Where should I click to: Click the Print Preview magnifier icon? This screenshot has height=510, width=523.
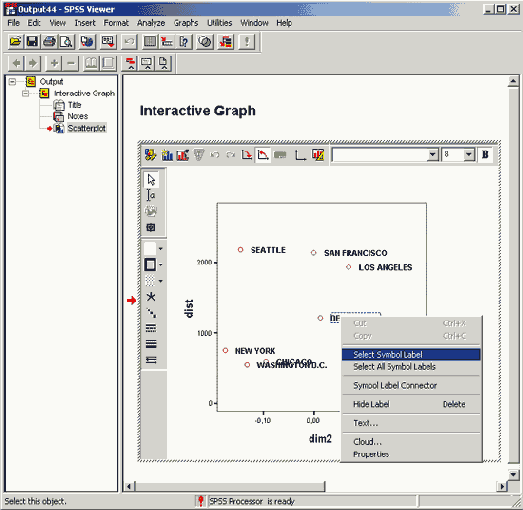point(66,42)
